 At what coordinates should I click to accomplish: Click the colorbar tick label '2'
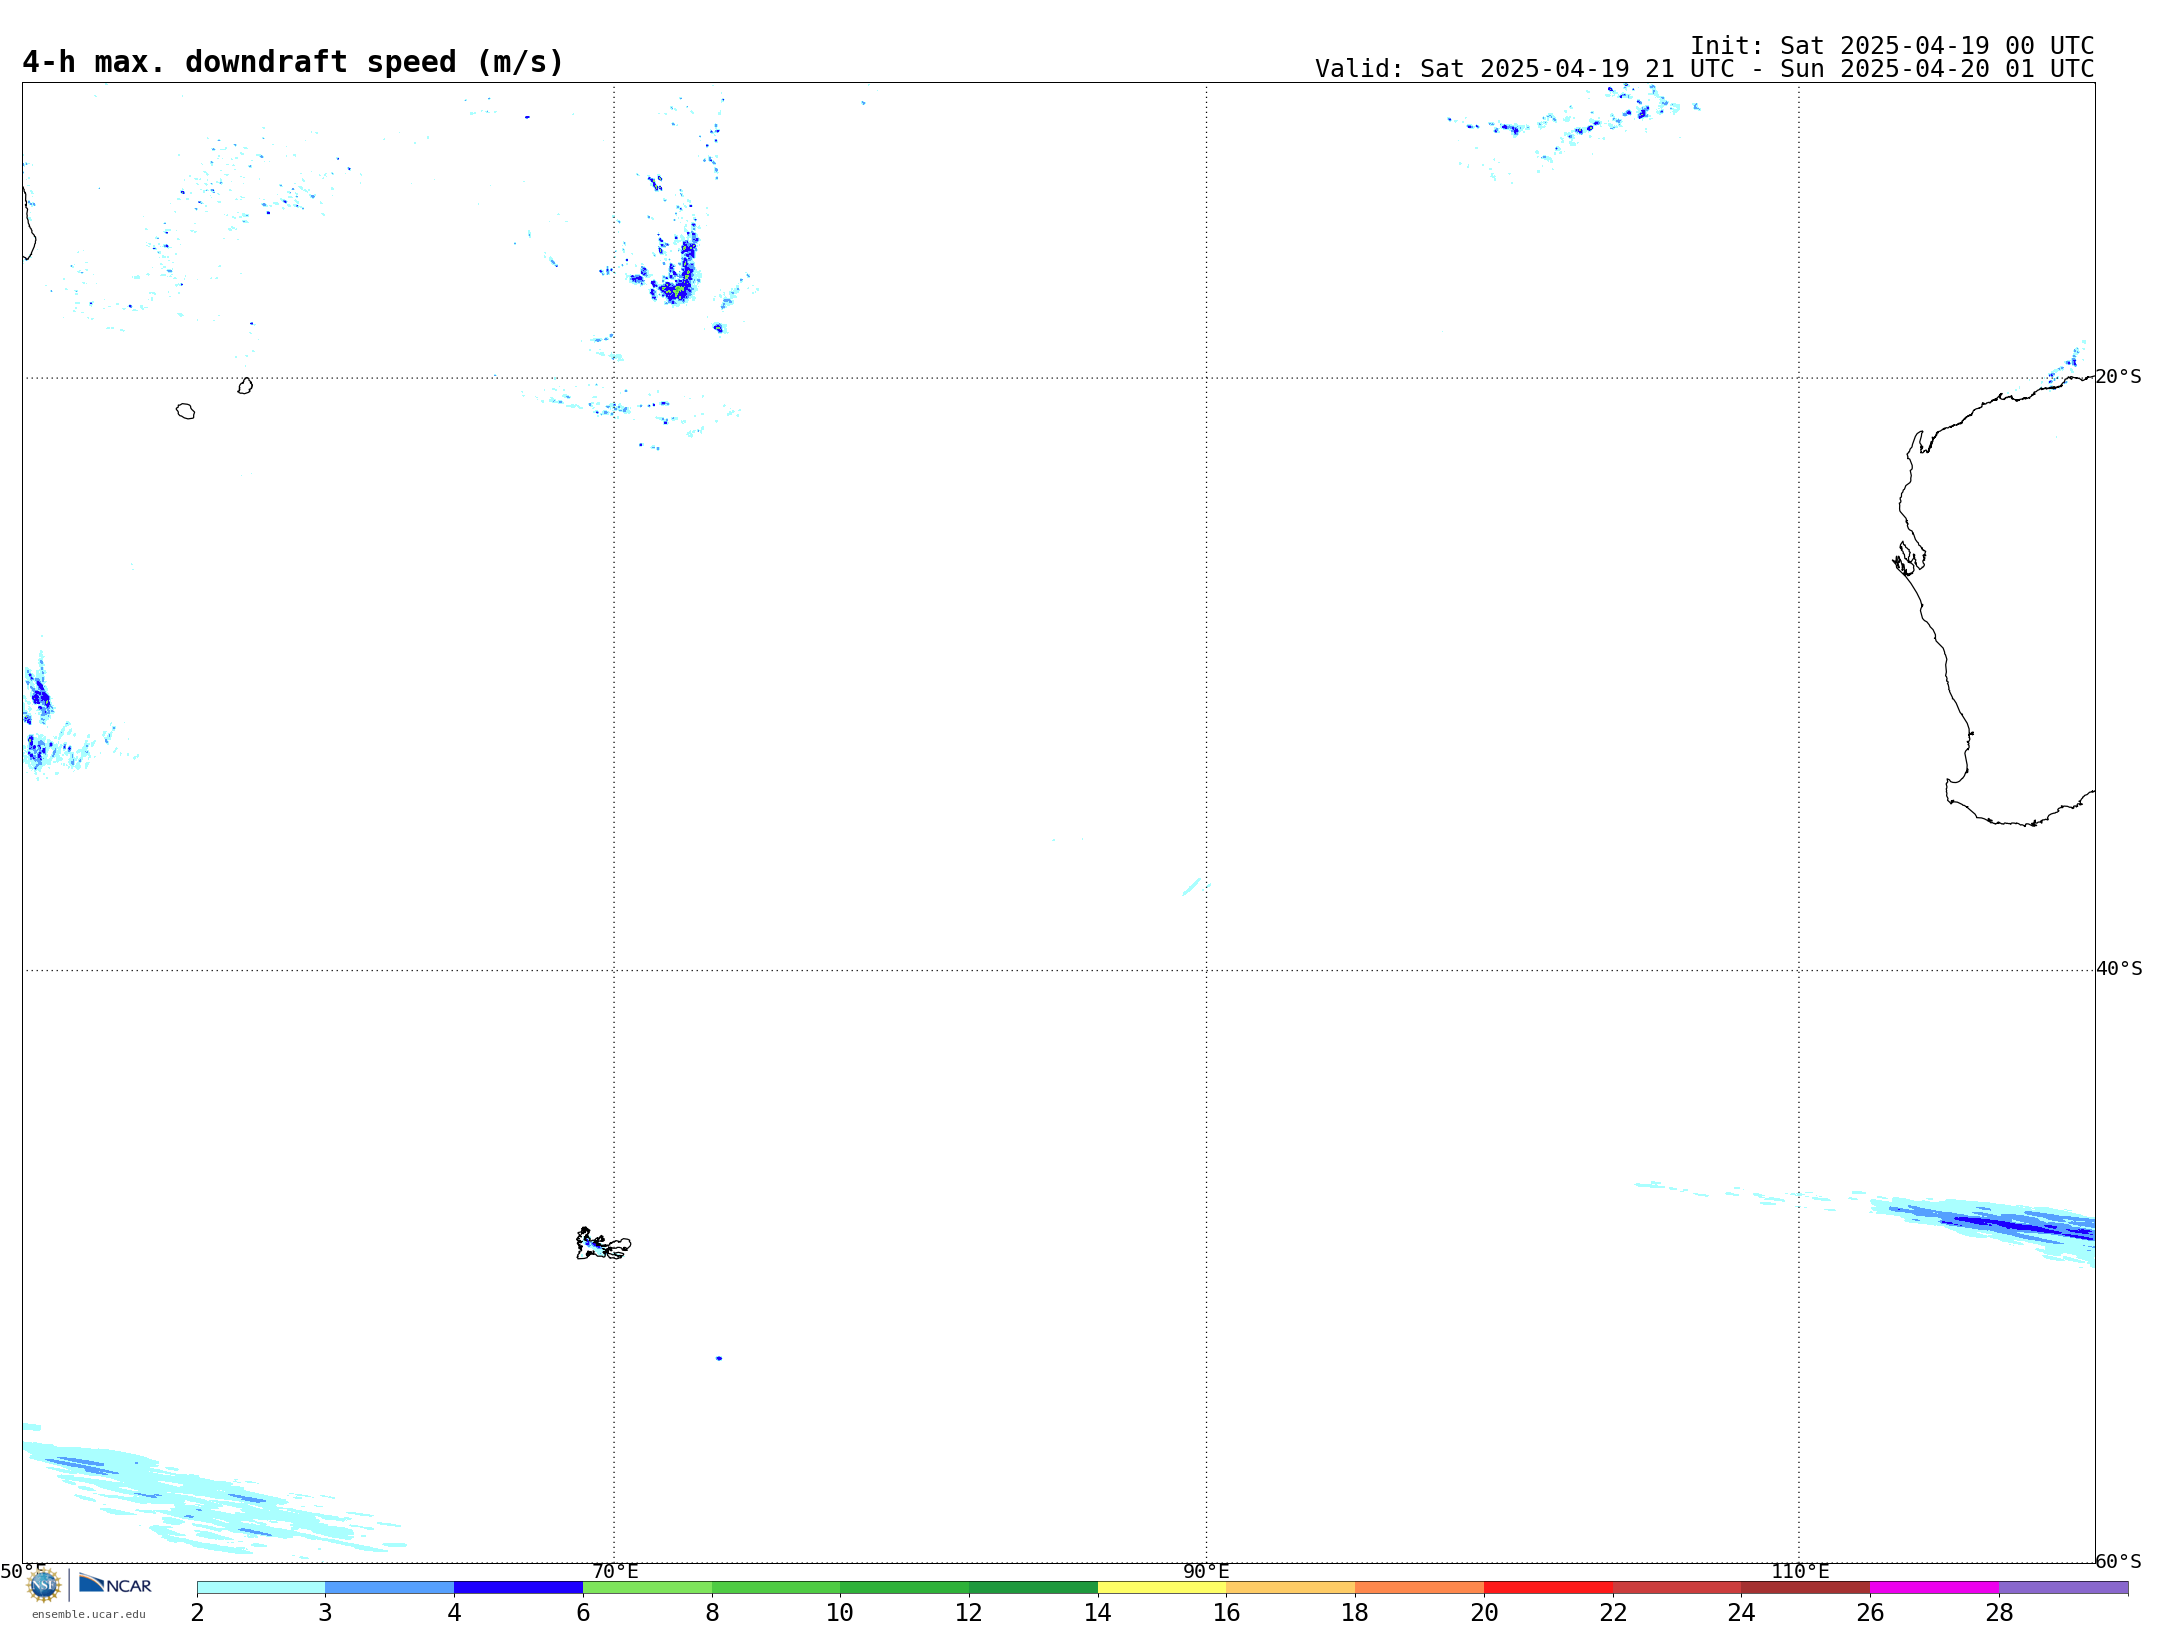point(197,1613)
